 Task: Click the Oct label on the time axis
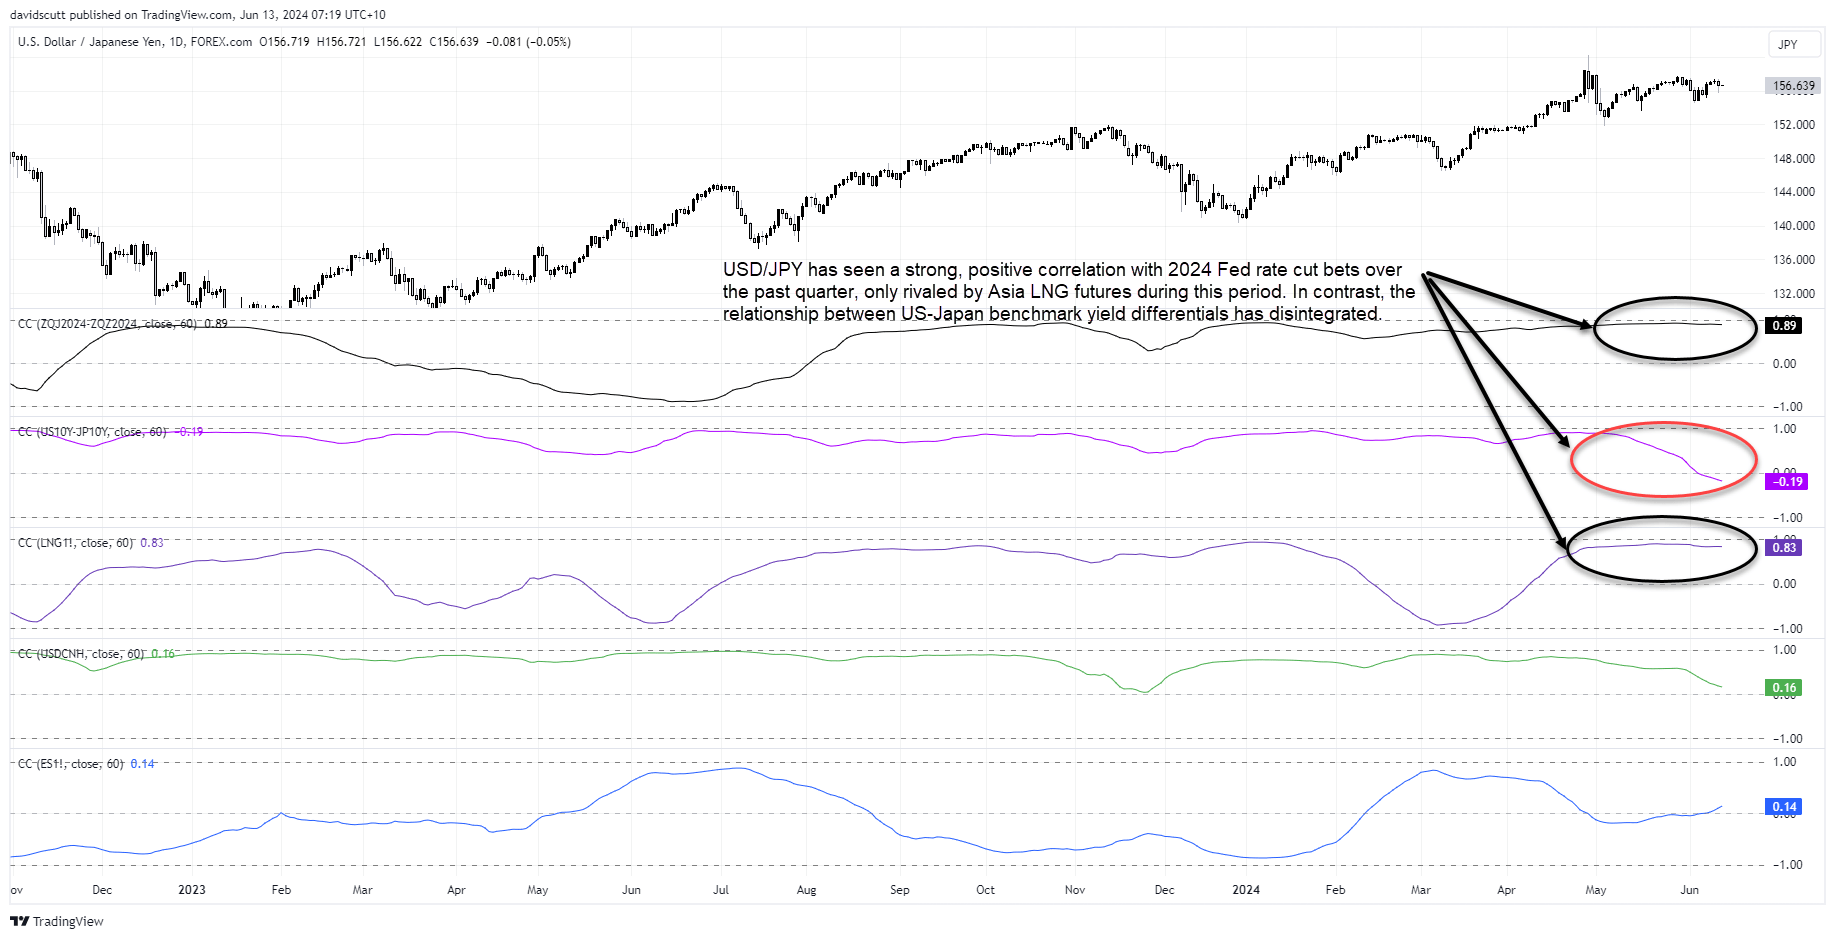coord(986,890)
